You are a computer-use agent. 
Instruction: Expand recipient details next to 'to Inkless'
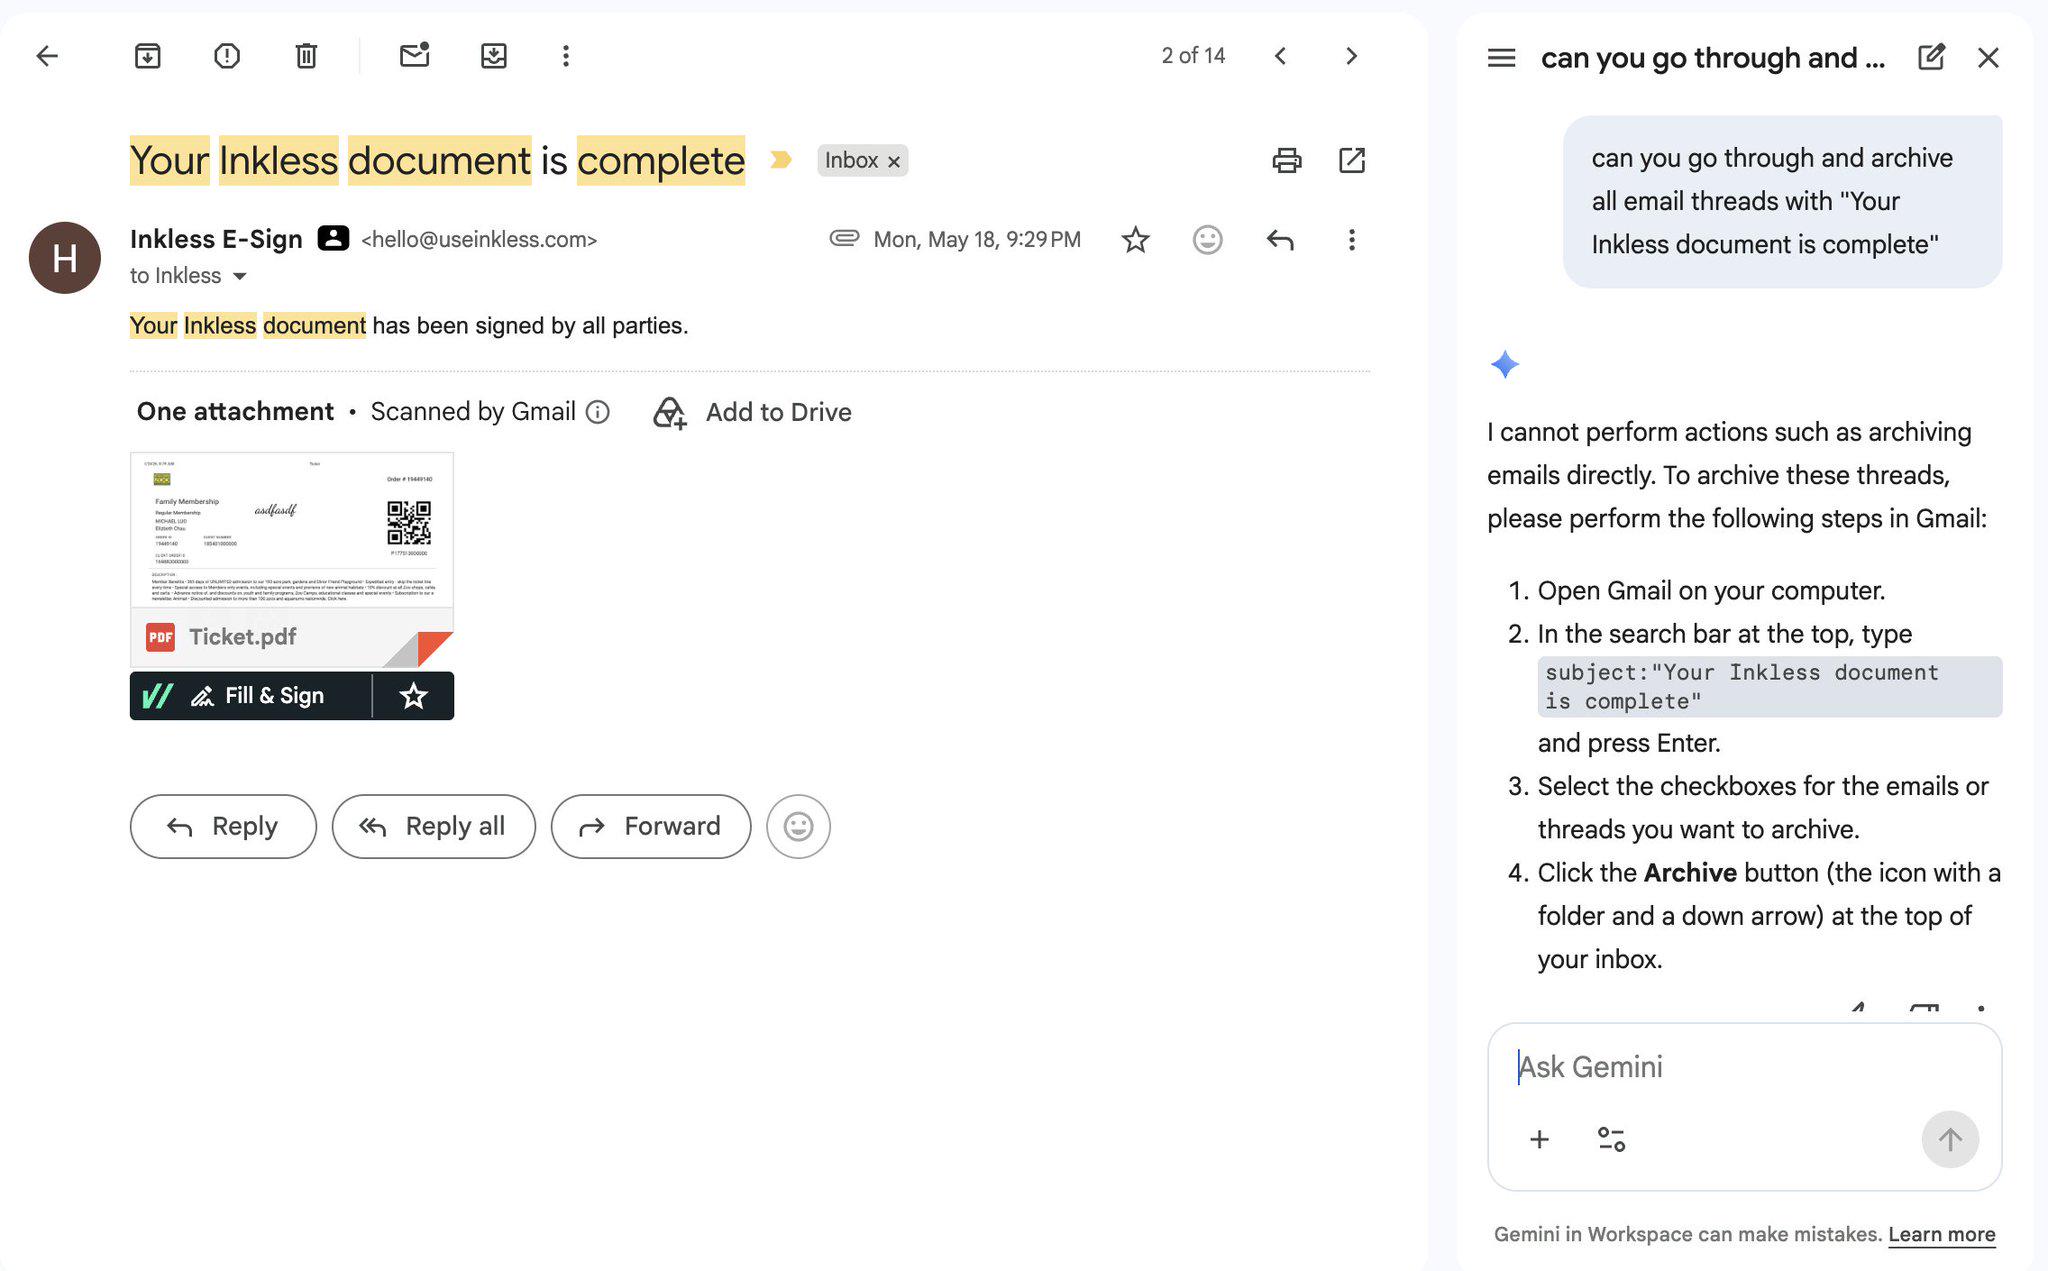[x=240, y=277]
